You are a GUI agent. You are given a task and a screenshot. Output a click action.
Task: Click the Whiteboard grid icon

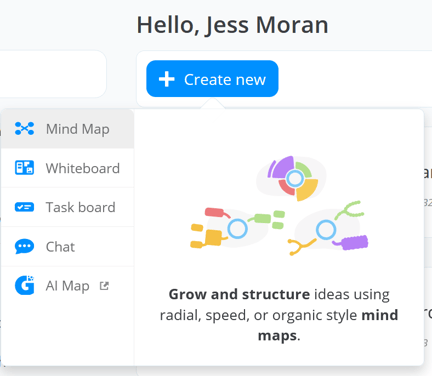tap(24, 168)
